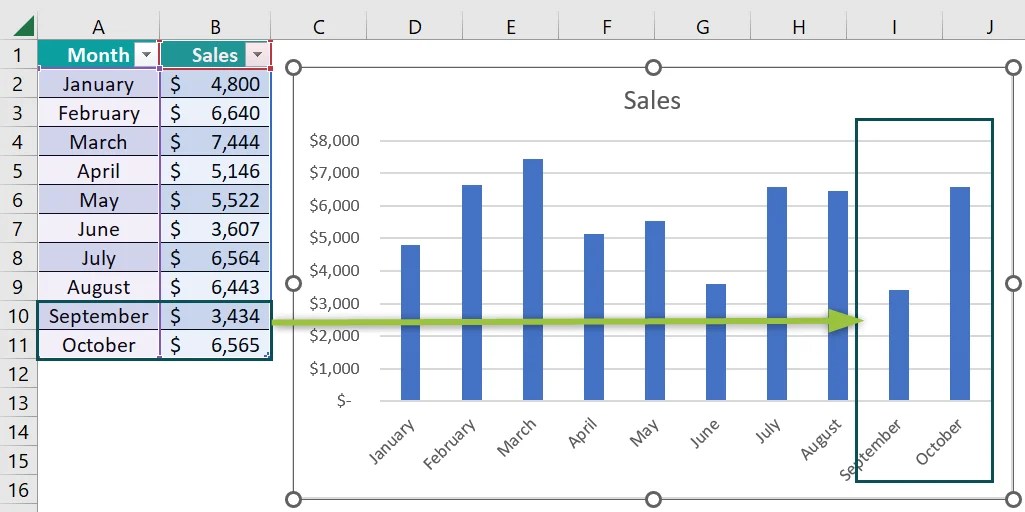The image size is (1025, 512).
Task: Select the 6,564 sales cell
Action: pyautogui.click(x=215, y=258)
